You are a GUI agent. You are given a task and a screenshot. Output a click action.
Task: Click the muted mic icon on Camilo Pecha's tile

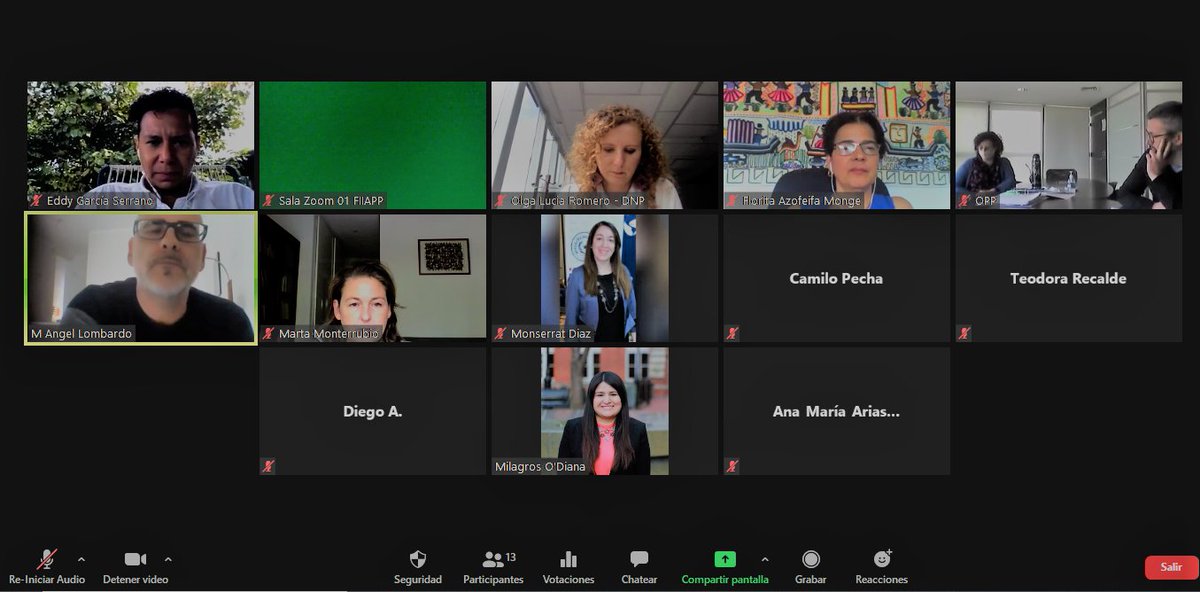tap(731, 332)
